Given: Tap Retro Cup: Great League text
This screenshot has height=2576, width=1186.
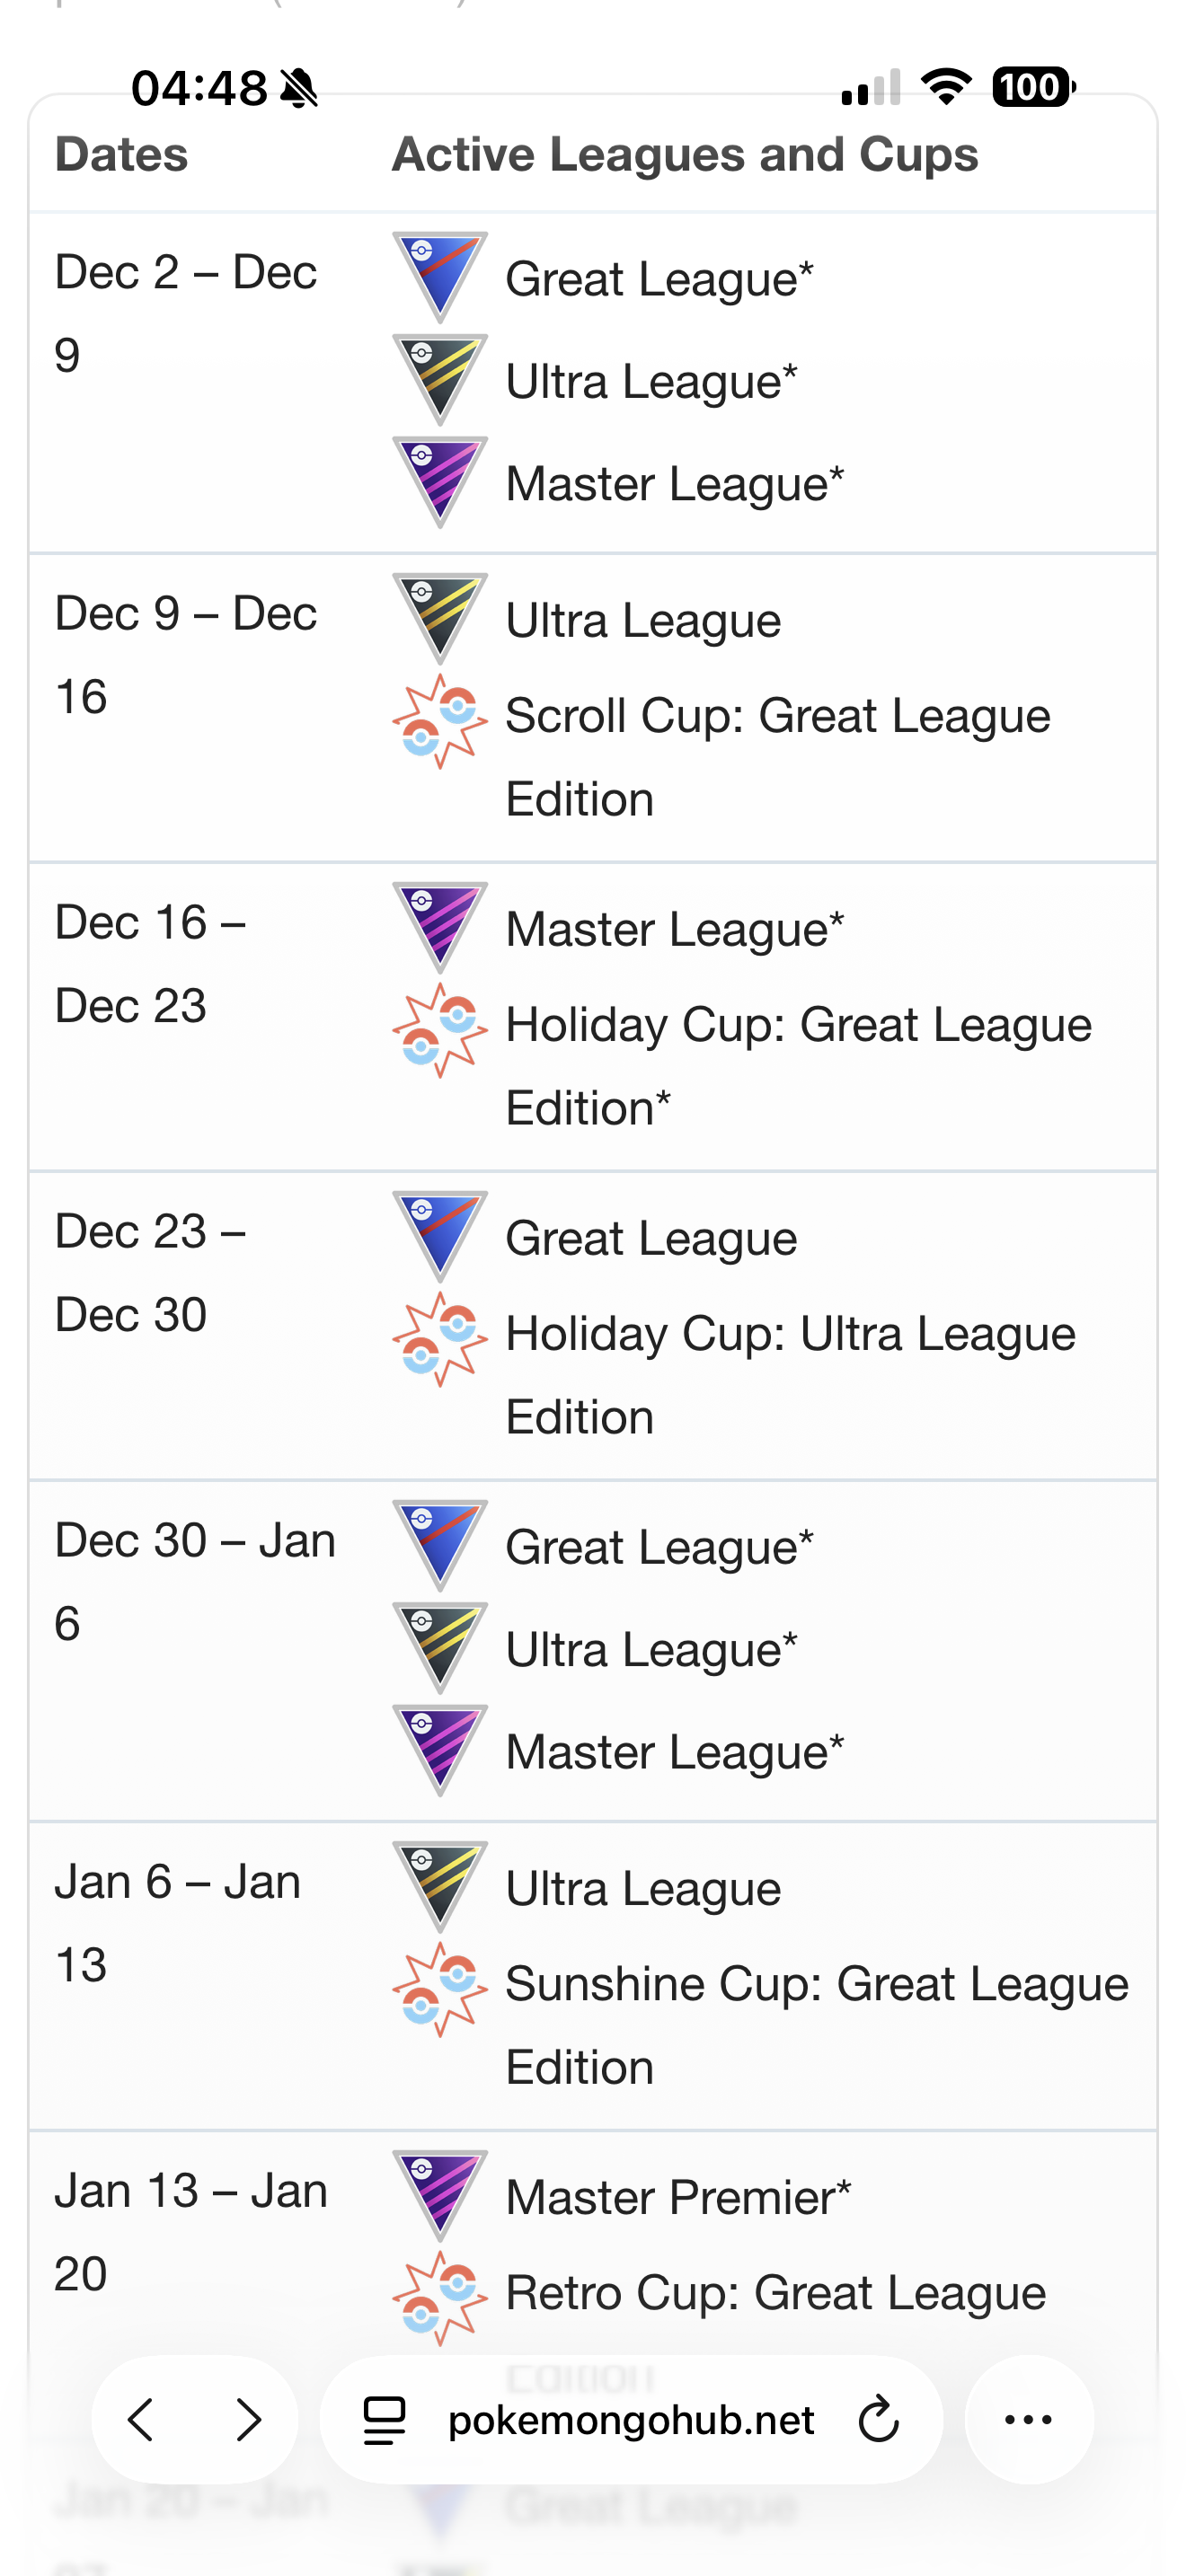Looking at the screenshot, I should pyautogui.click(x=775, y=2292).
